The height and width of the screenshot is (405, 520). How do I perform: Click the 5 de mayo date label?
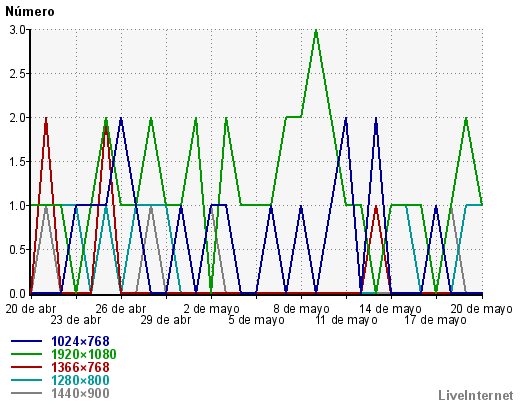[256, 320]
